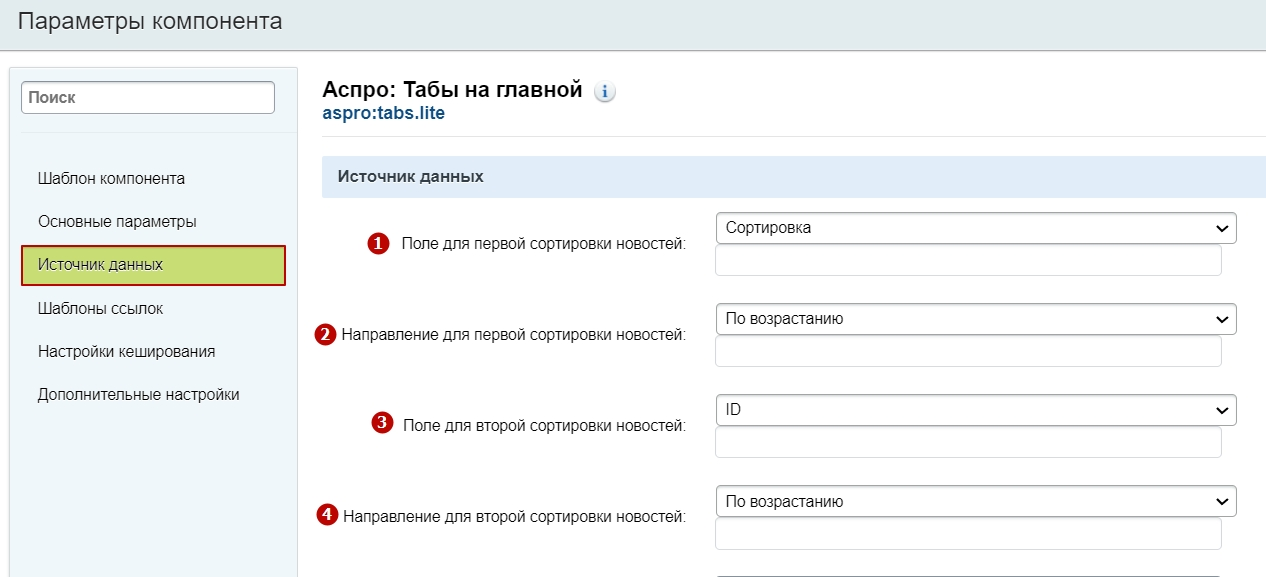The height and width of the screenshot is (577, 1266).
Task: Open the Шаблон компонента section
Action: coord(111,179)
